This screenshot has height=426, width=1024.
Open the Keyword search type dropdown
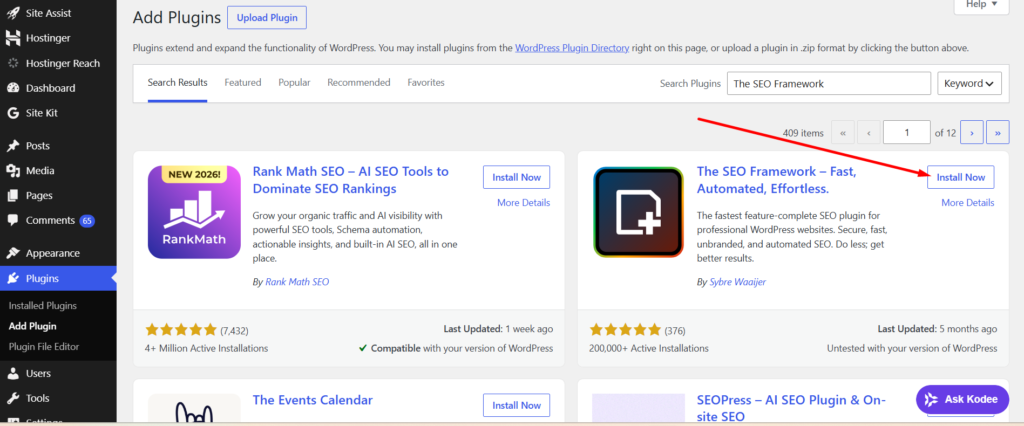click(x=969, y=84)
